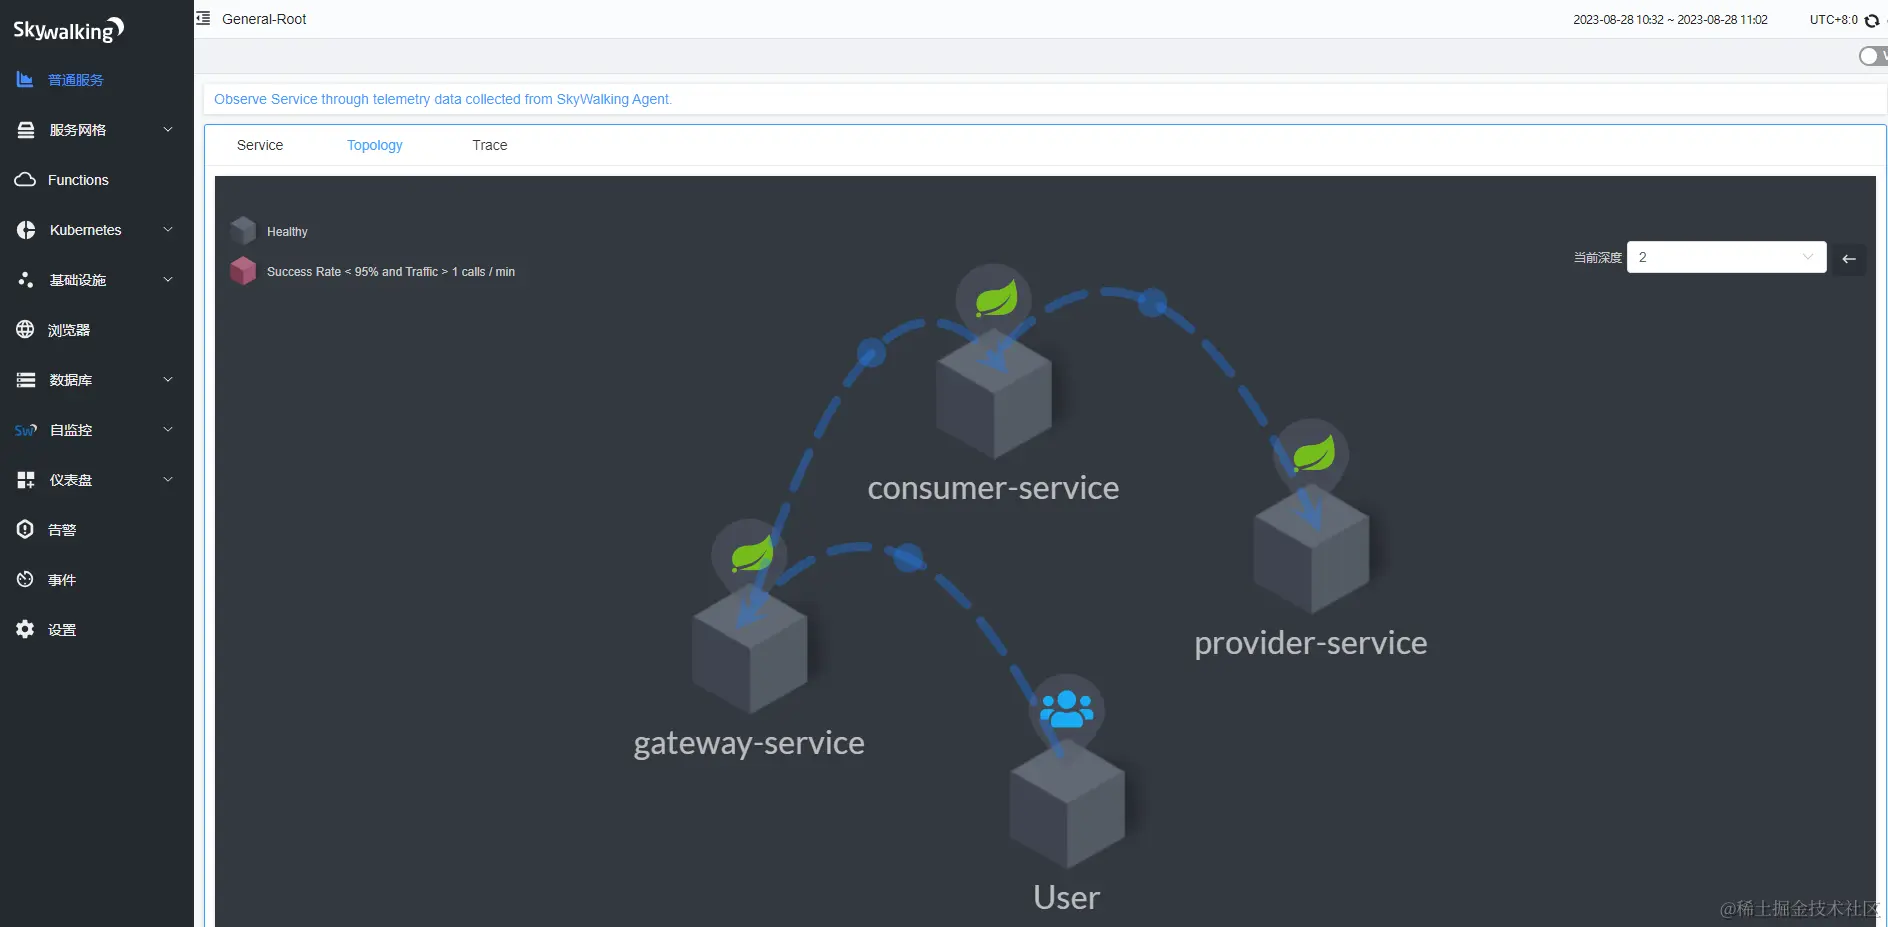Collapse the sidebar menu icon
Image resolution: width=1888 pixels, height=927 pixels.
click(203, 18)
